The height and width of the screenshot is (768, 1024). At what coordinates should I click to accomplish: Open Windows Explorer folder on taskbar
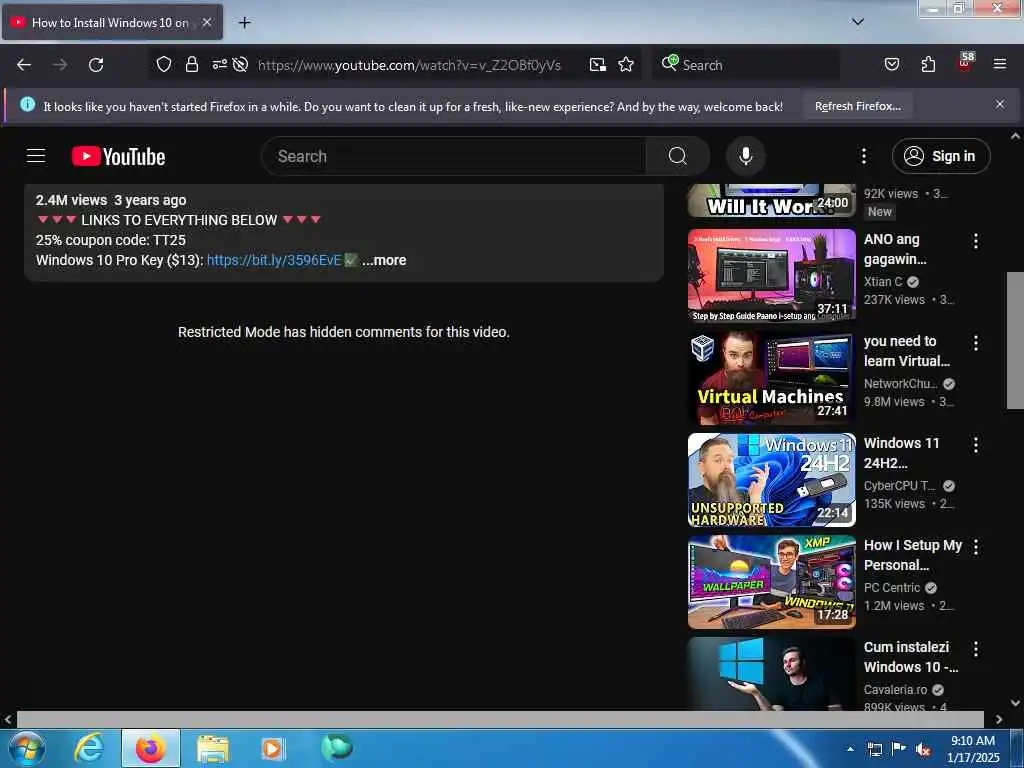[212, 748]
